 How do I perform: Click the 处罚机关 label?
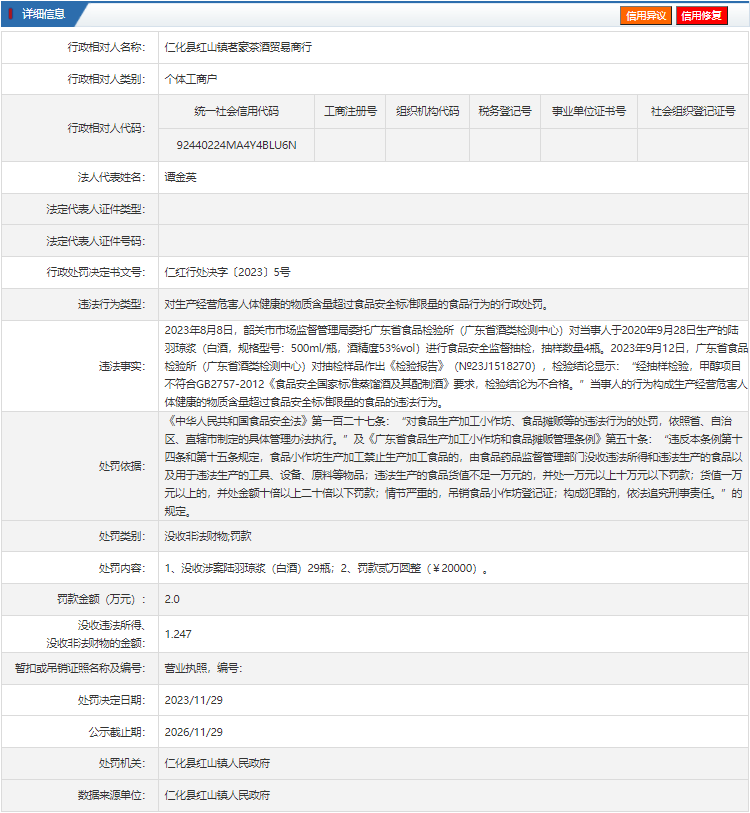[122, 763]
